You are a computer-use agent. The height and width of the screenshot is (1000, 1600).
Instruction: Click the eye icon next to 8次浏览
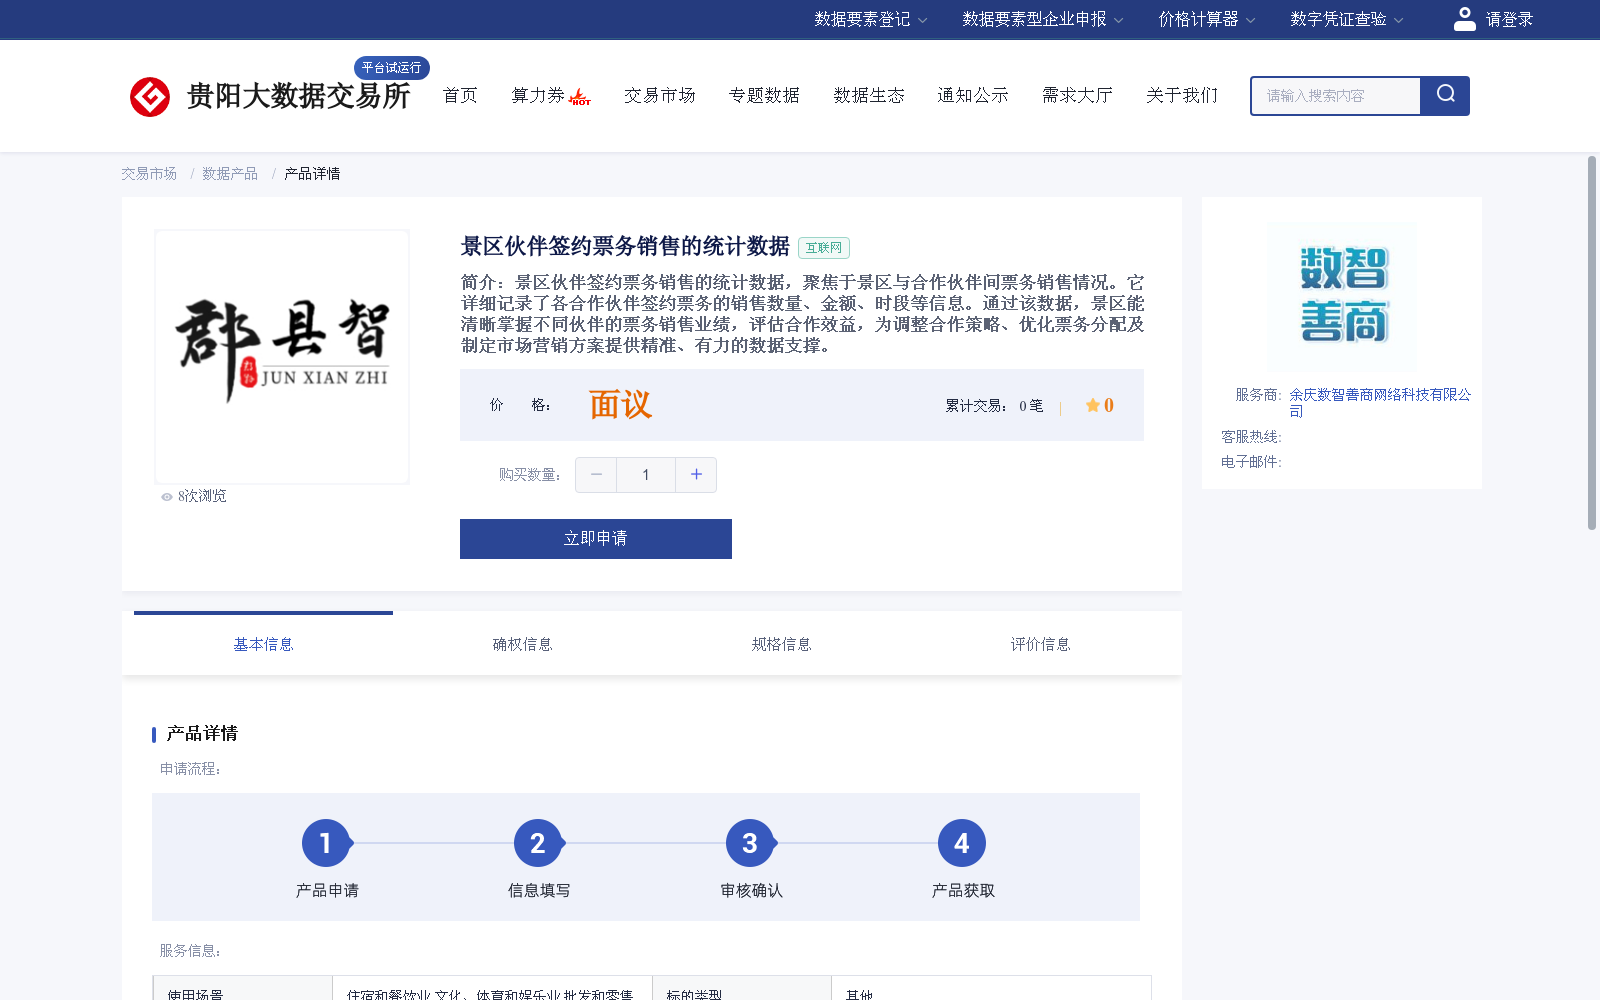[x=167, y=497]
